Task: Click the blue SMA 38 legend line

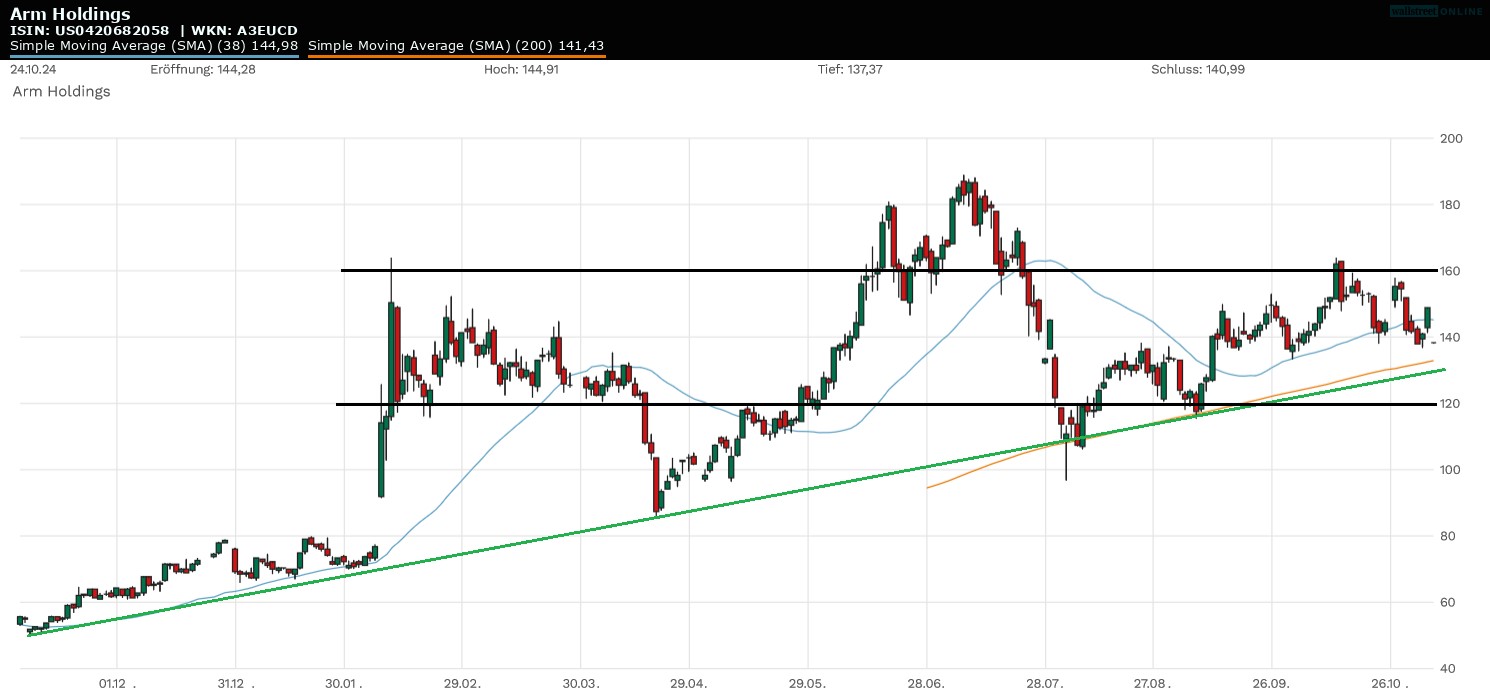Action: coord(154,56)
